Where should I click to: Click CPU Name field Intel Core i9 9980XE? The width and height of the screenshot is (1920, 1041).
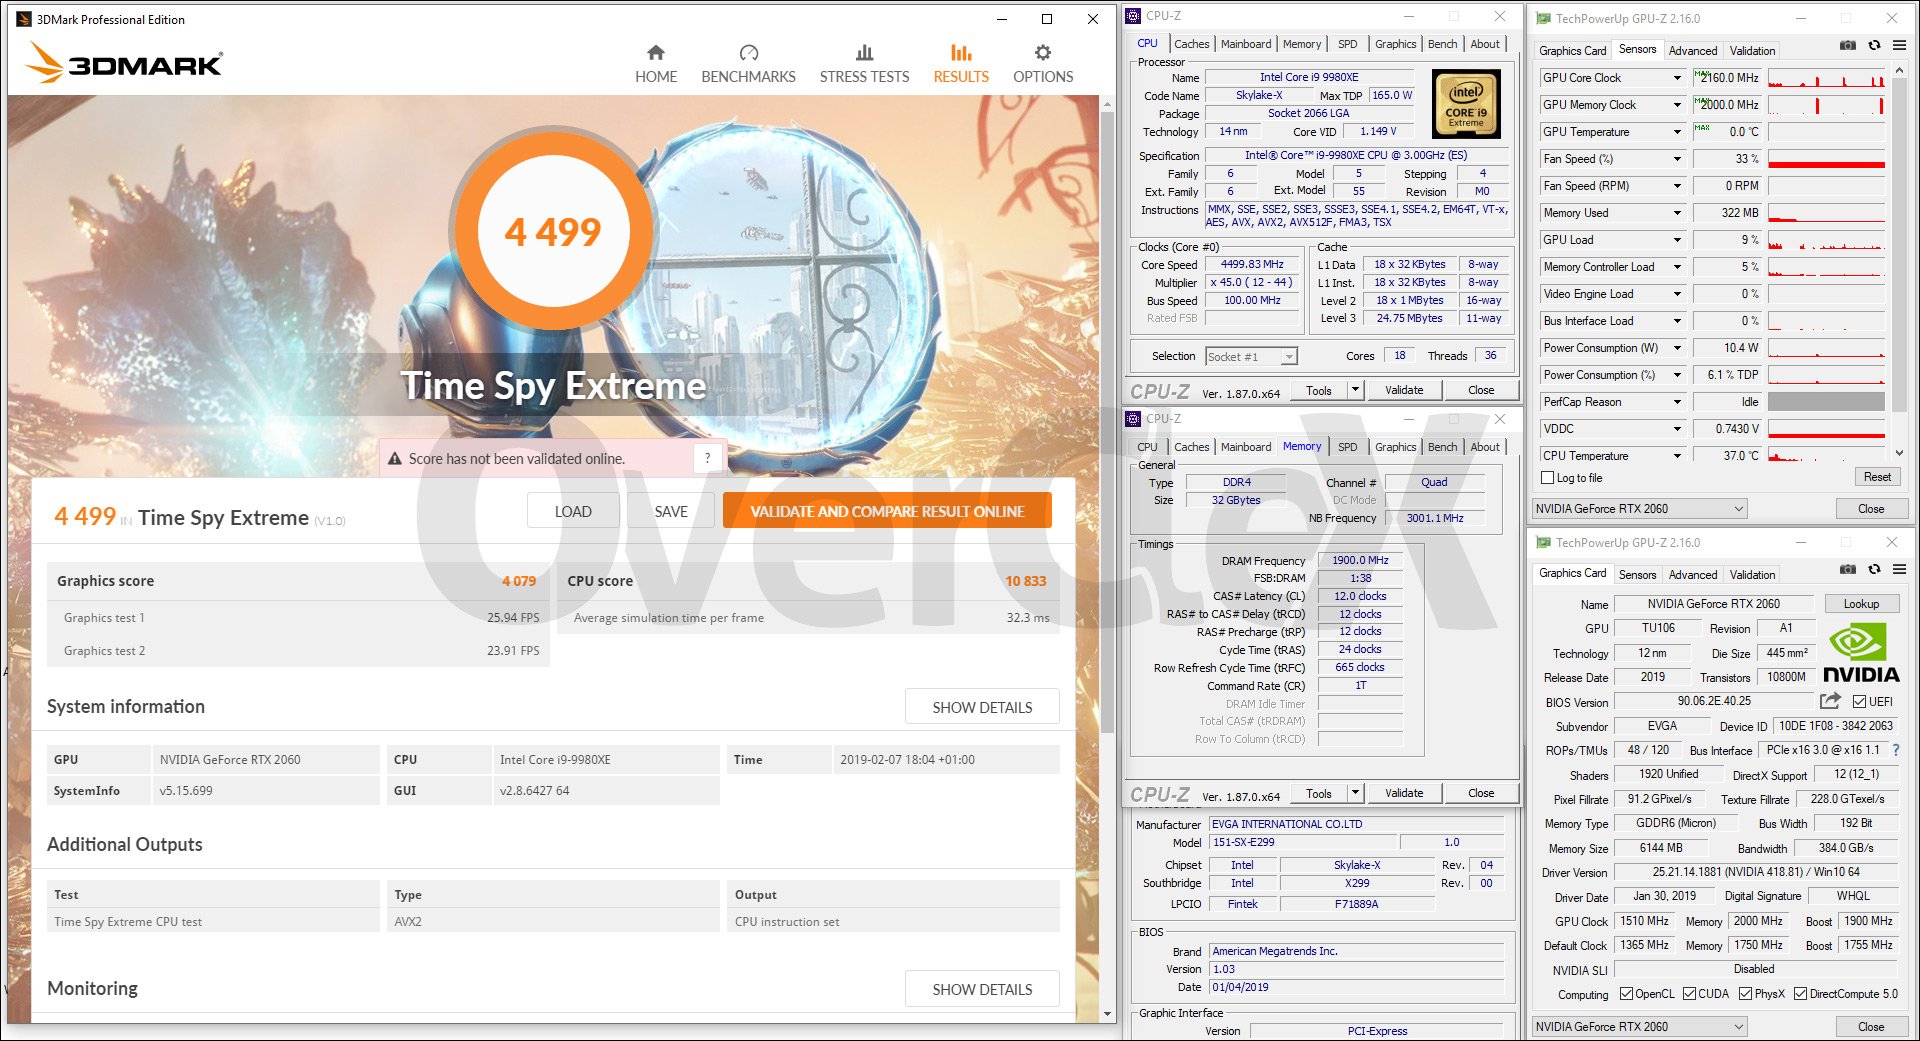(1309, 77)
